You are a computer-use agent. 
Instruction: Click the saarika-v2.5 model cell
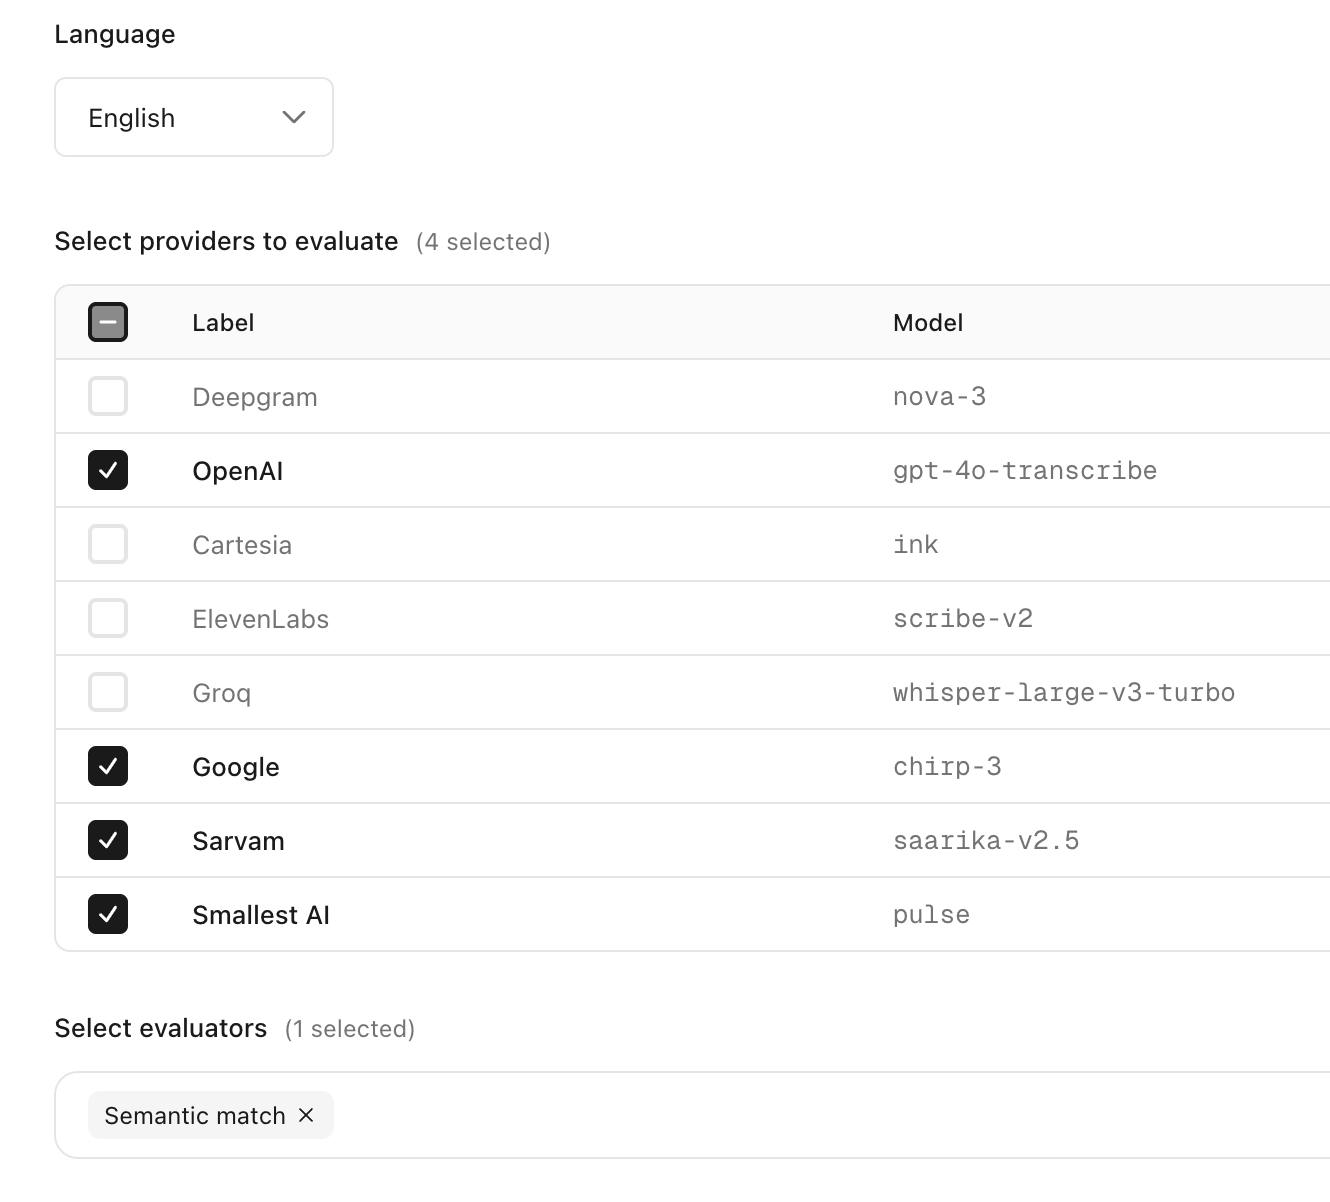coord(986,841)
